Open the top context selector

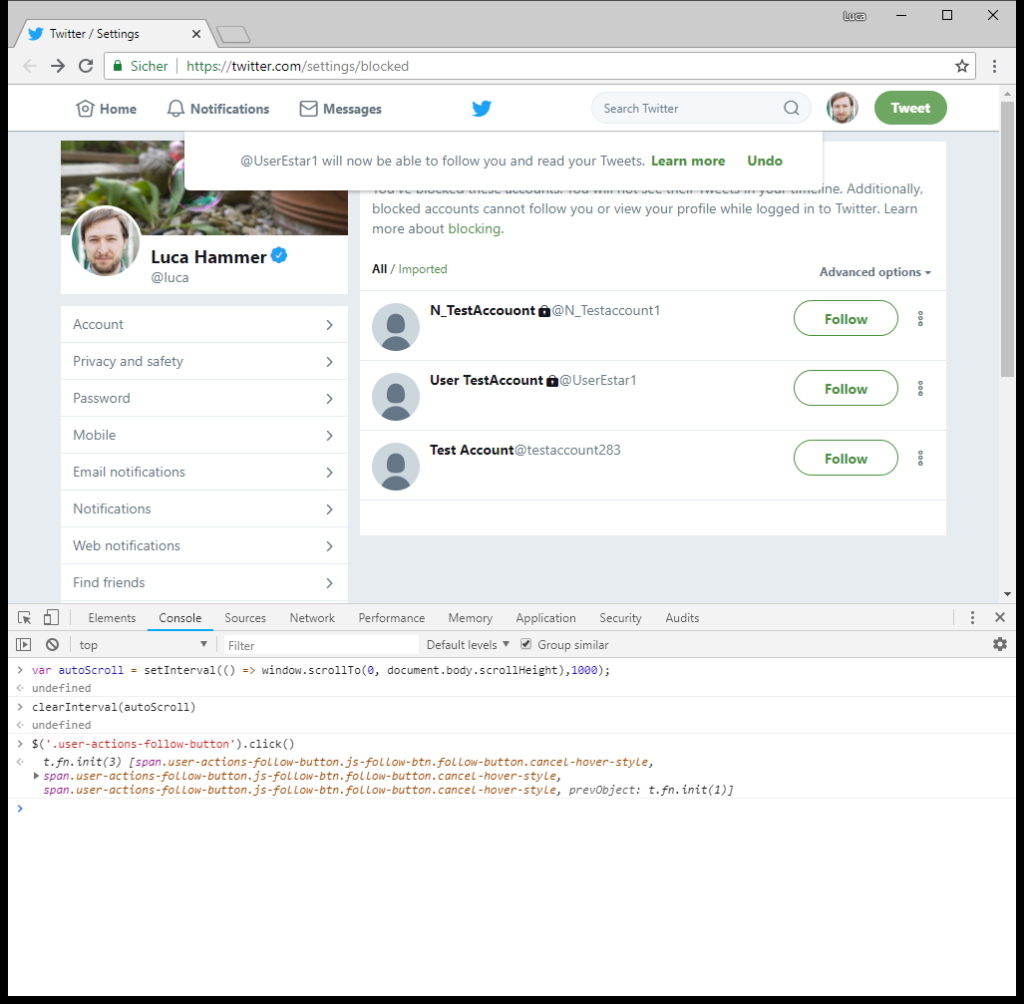(x=142, y=645)
